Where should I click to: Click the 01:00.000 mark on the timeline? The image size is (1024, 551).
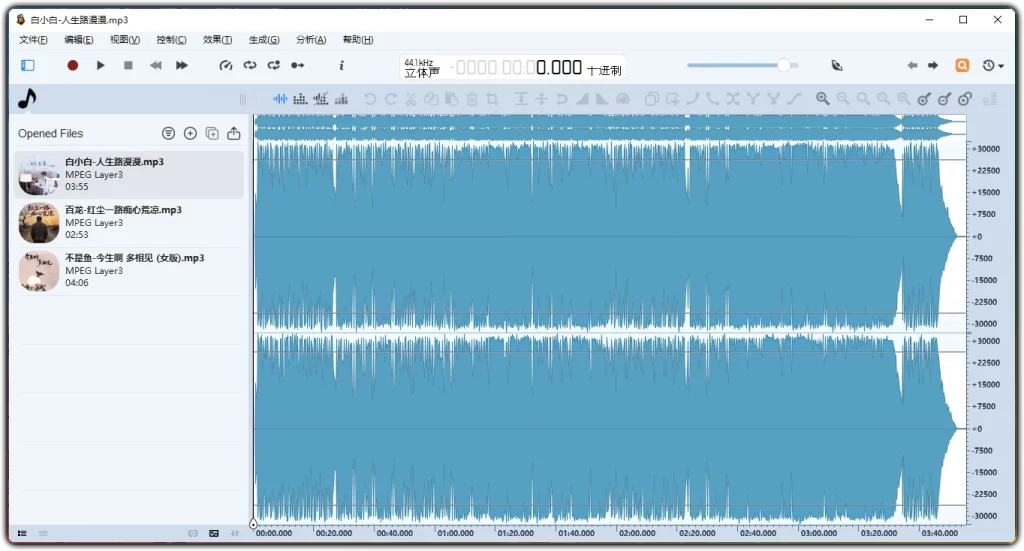pos(455,533)
